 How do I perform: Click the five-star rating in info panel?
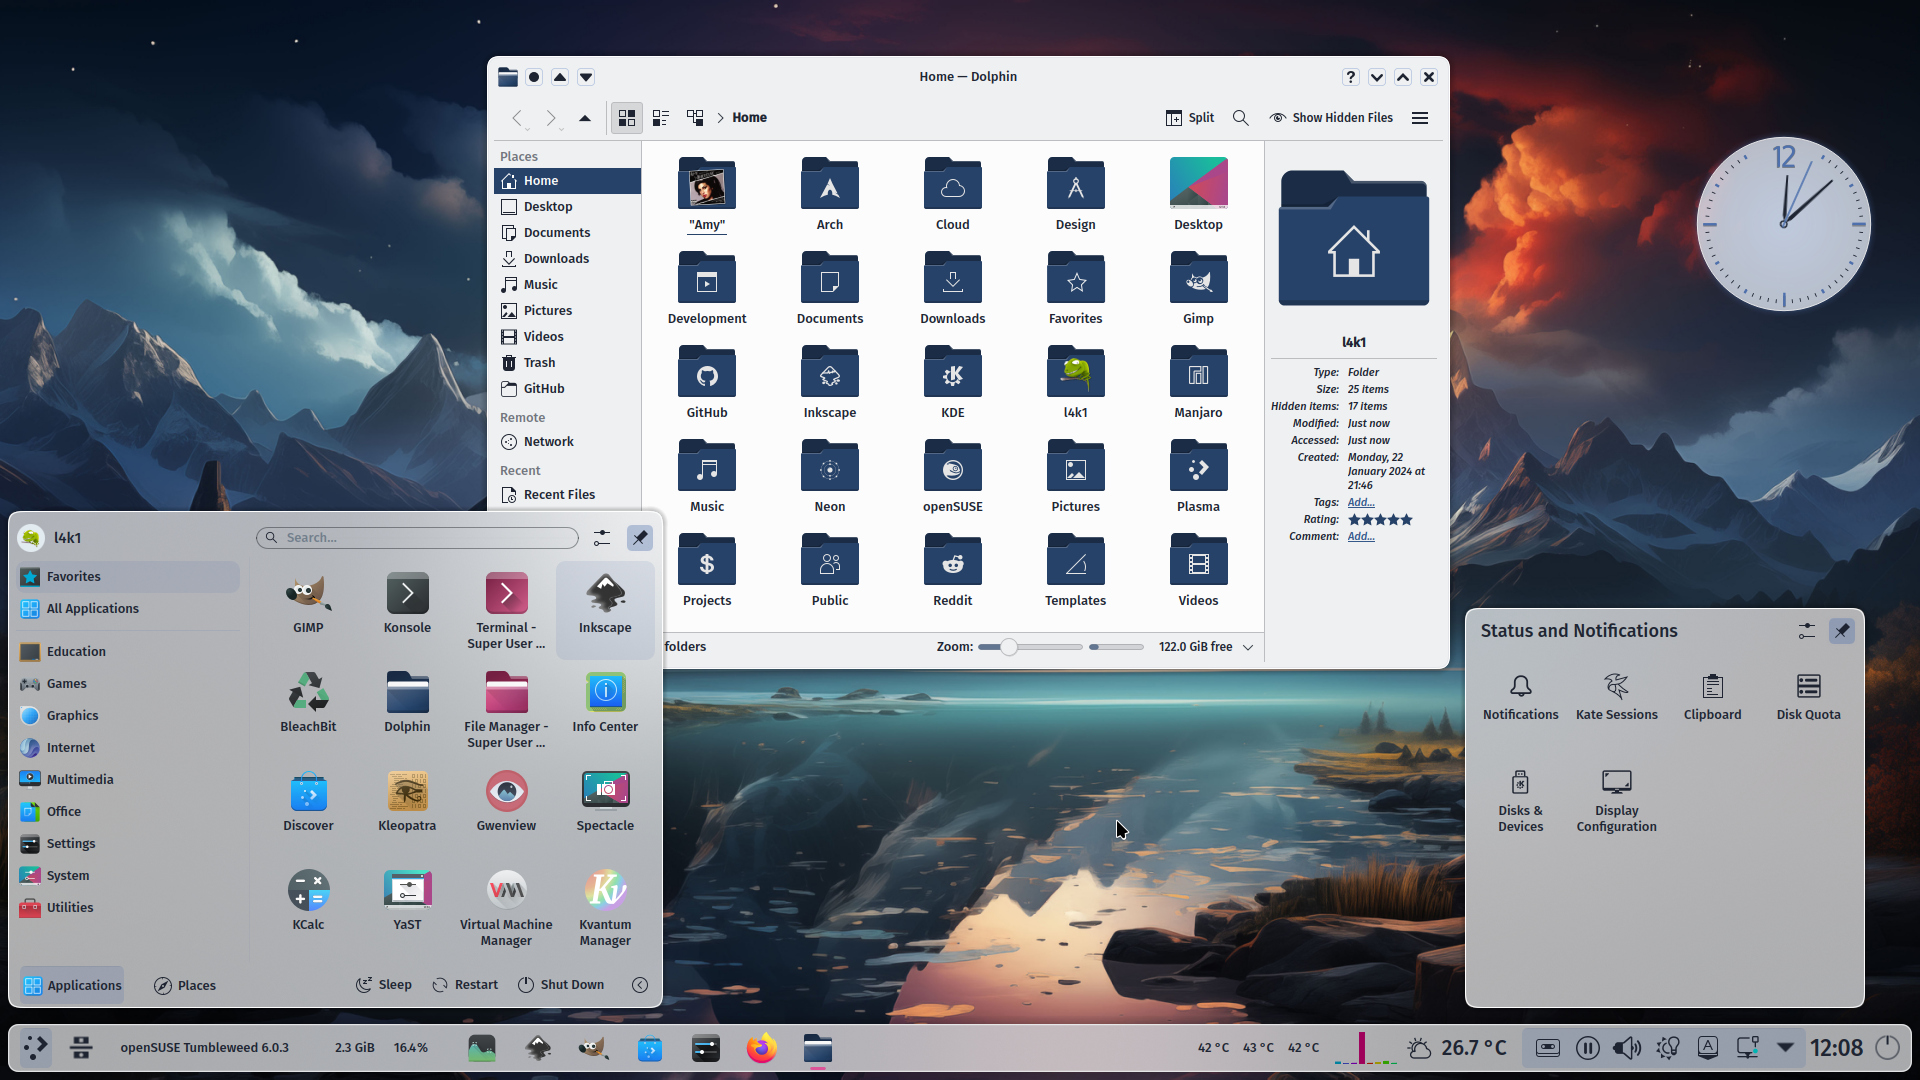tap(1380, 520)
